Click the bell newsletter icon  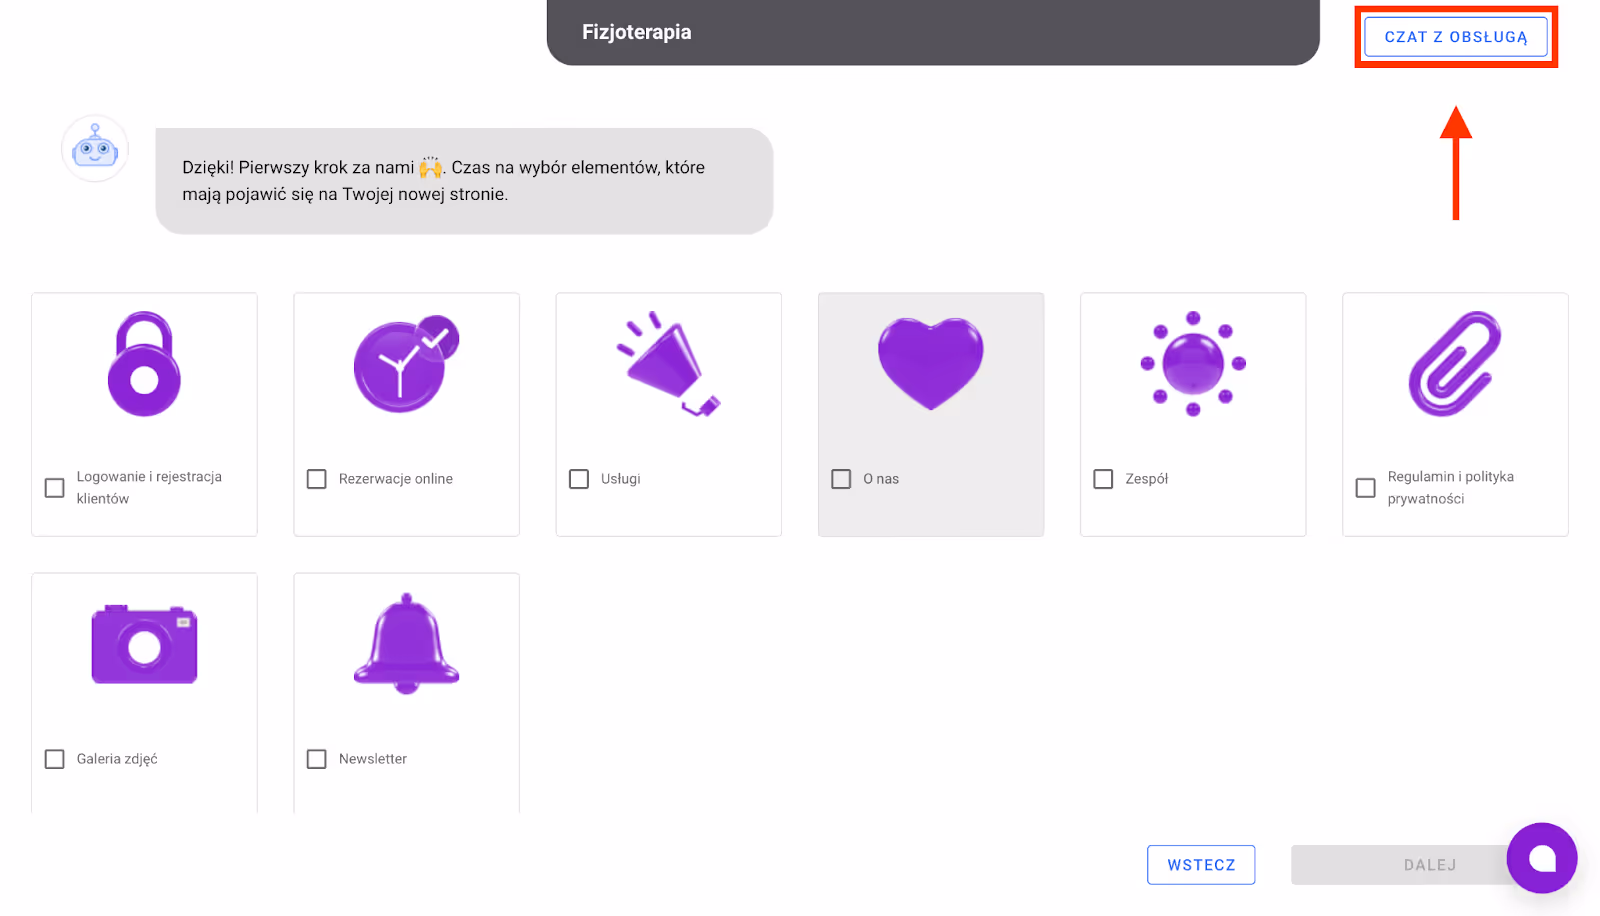point(406,643)
